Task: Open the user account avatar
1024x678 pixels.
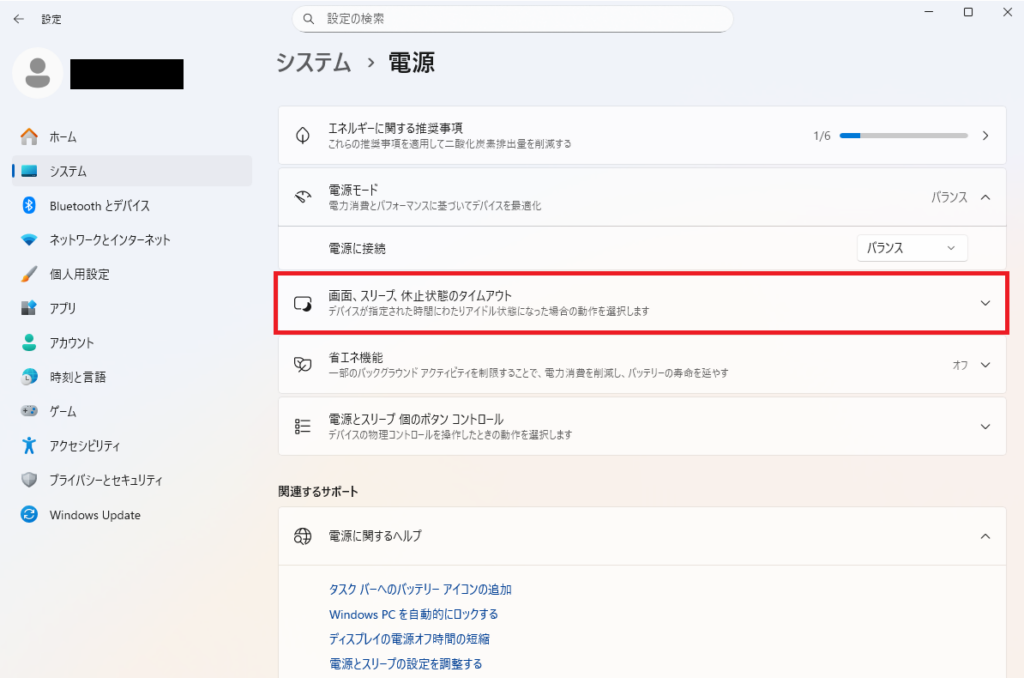Action: pos(37,74)
